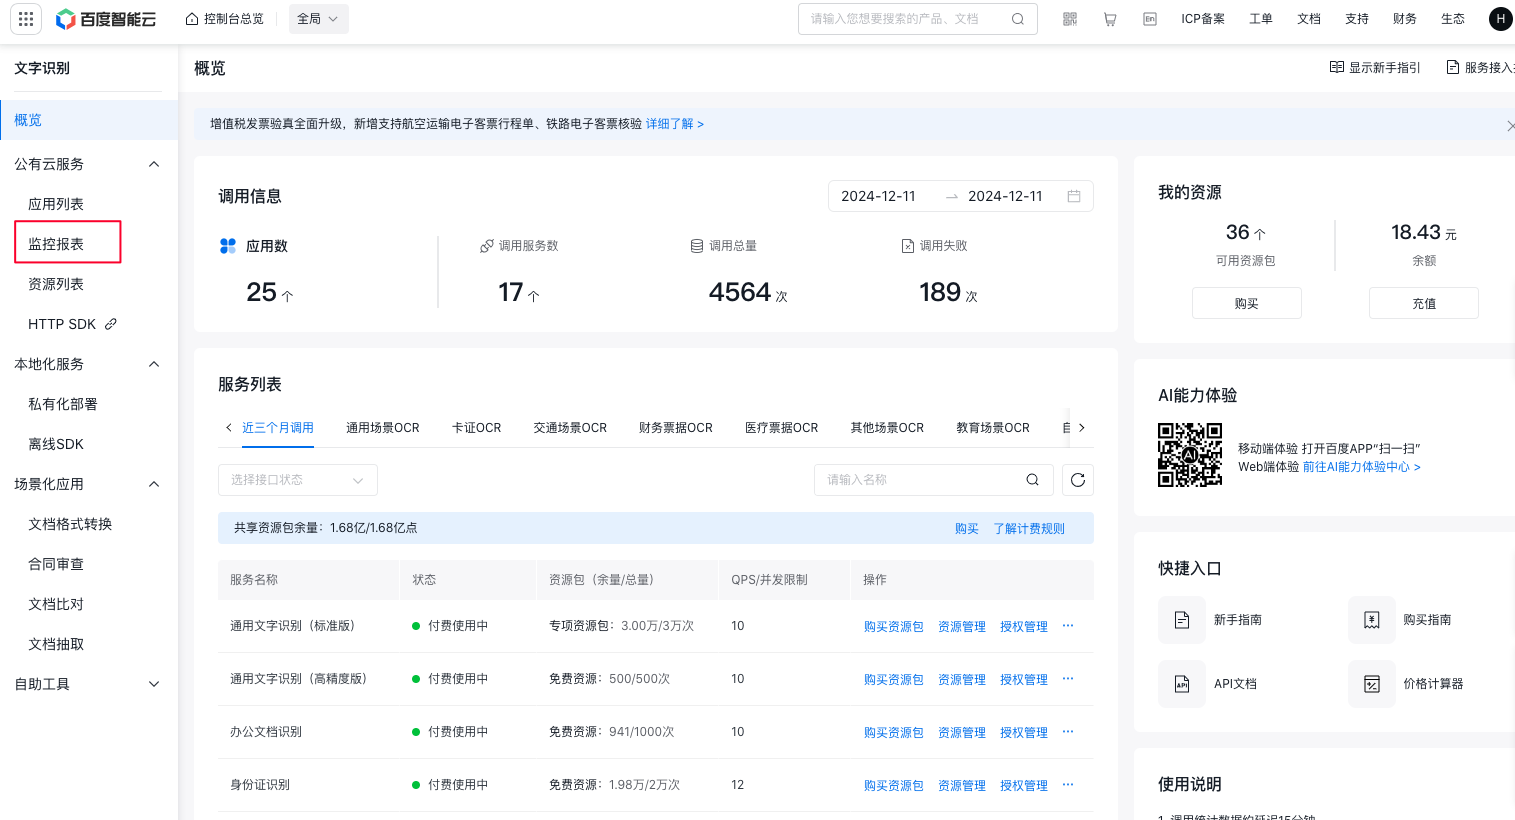Select the 通用场景OCR tab

383,428
